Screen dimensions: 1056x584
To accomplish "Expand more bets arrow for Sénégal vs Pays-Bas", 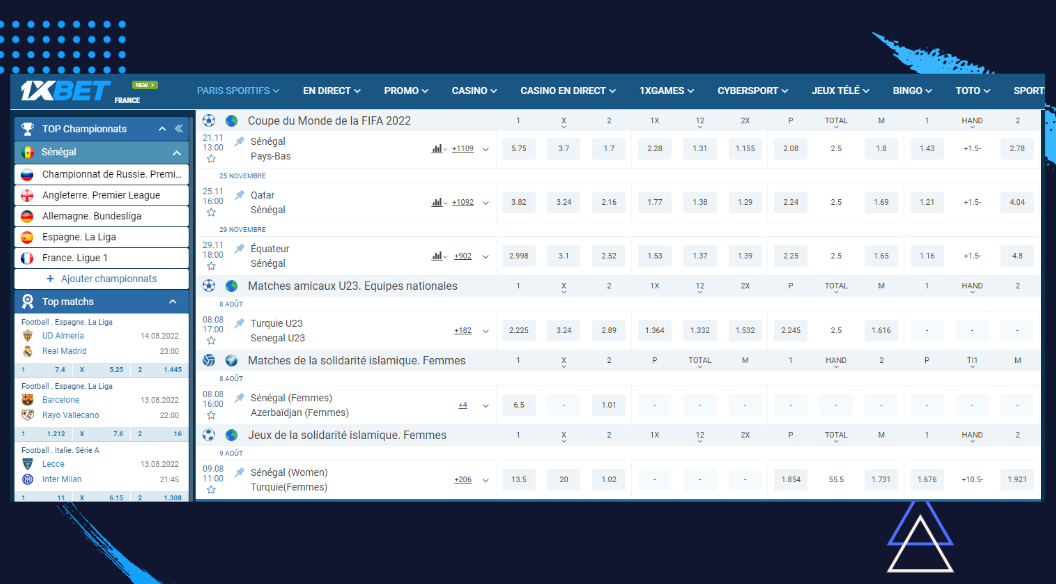I will point(486,150).
